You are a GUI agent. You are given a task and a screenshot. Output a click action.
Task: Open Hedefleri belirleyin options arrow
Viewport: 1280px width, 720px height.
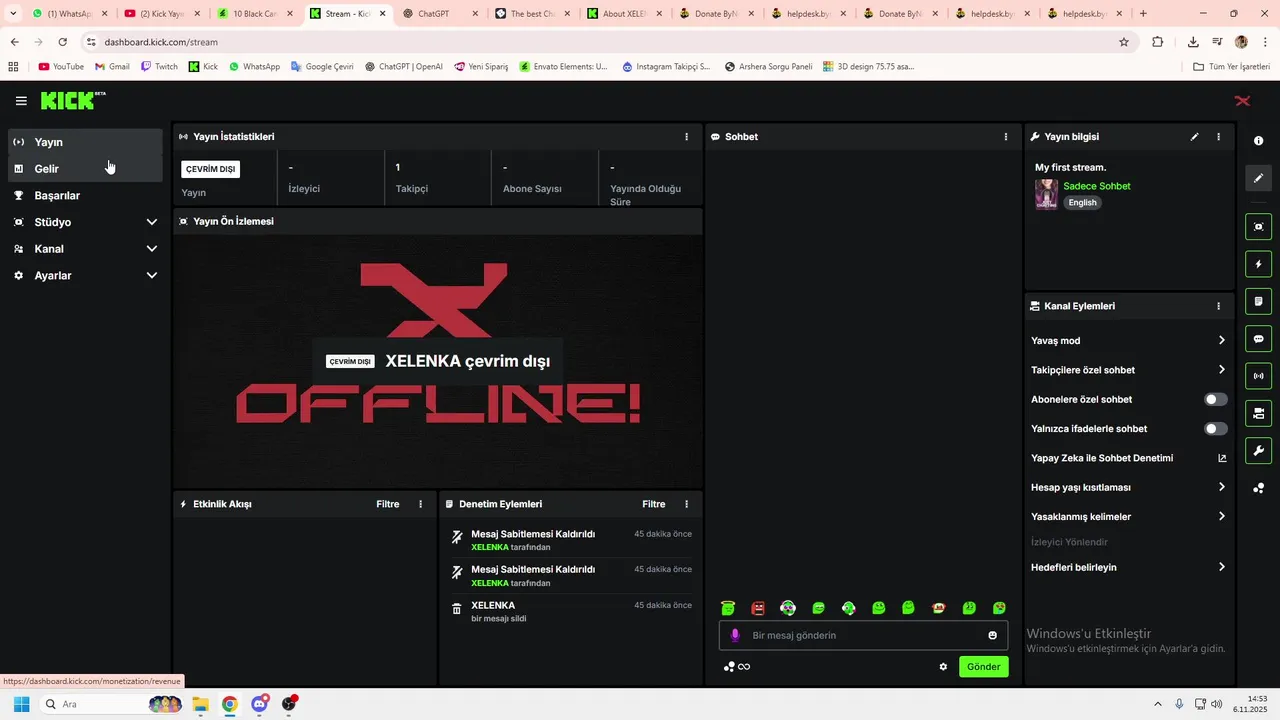[1221, 567]
